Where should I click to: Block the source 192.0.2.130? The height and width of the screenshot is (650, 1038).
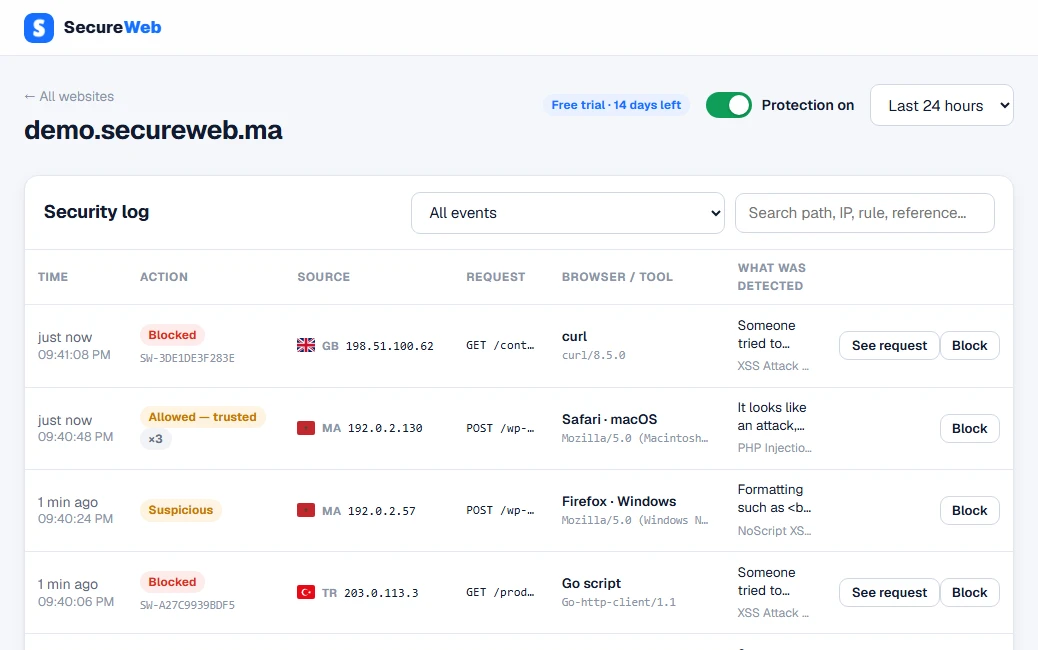(969, 428)
